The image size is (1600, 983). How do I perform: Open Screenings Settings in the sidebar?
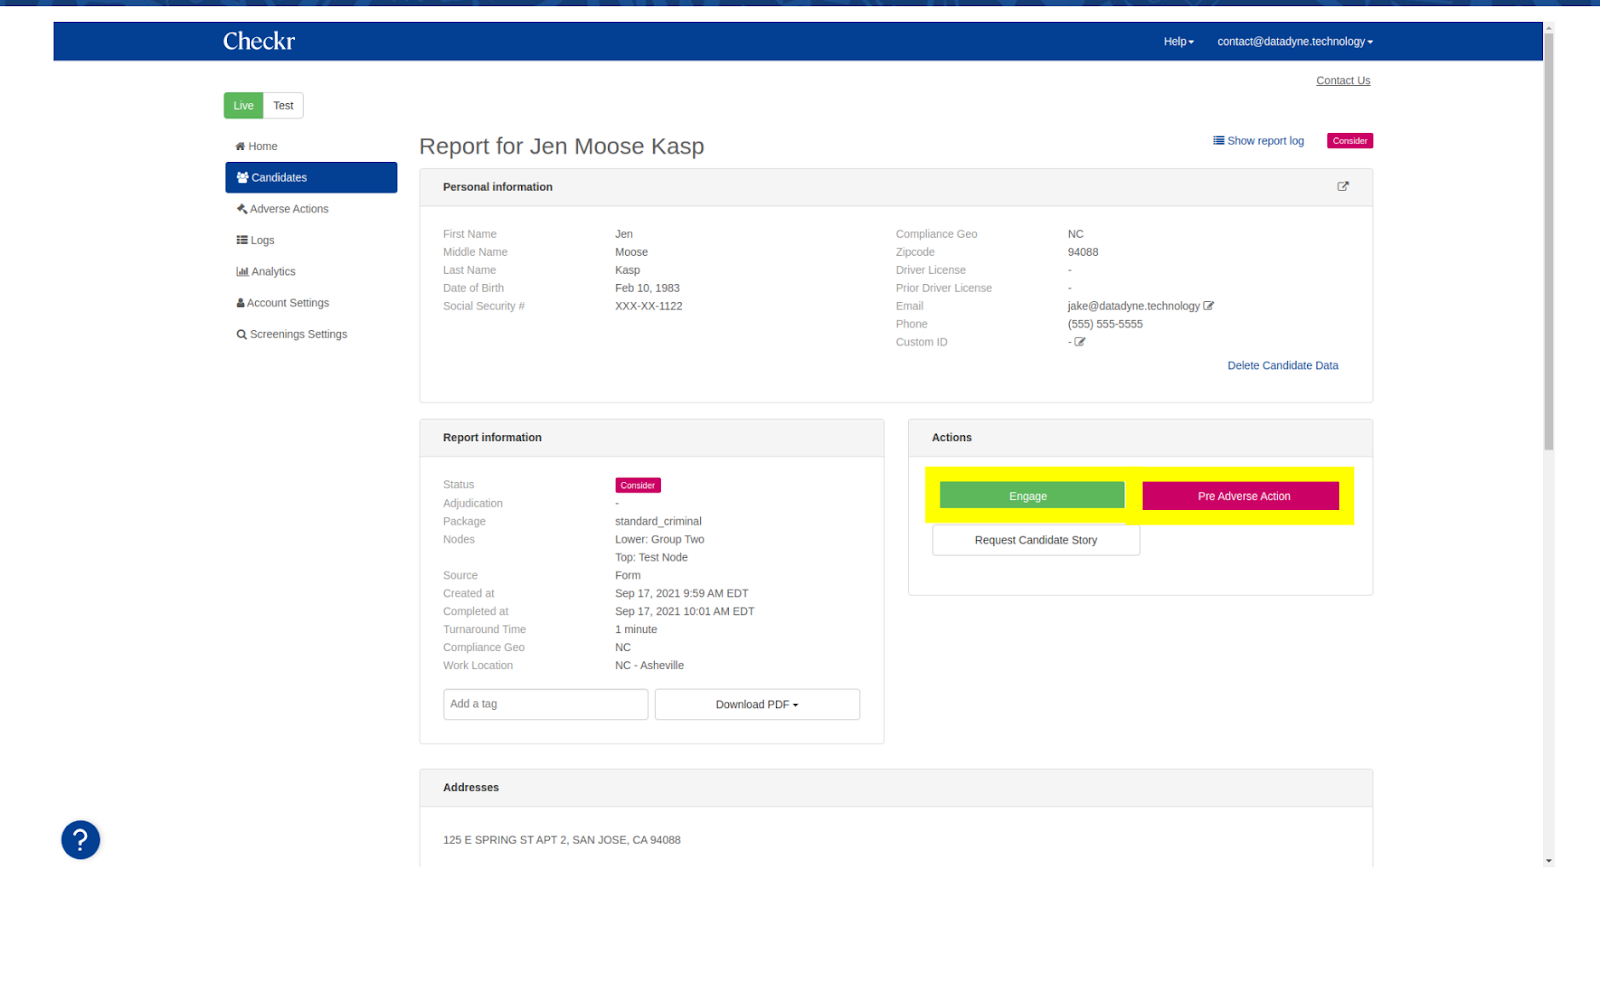(297, 335)
